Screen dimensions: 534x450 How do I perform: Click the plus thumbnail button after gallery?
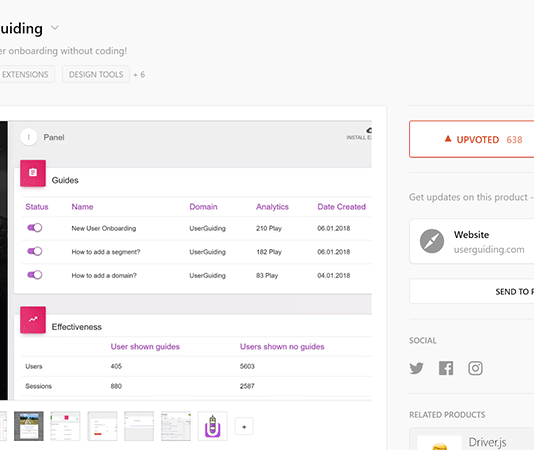point(244,426)
